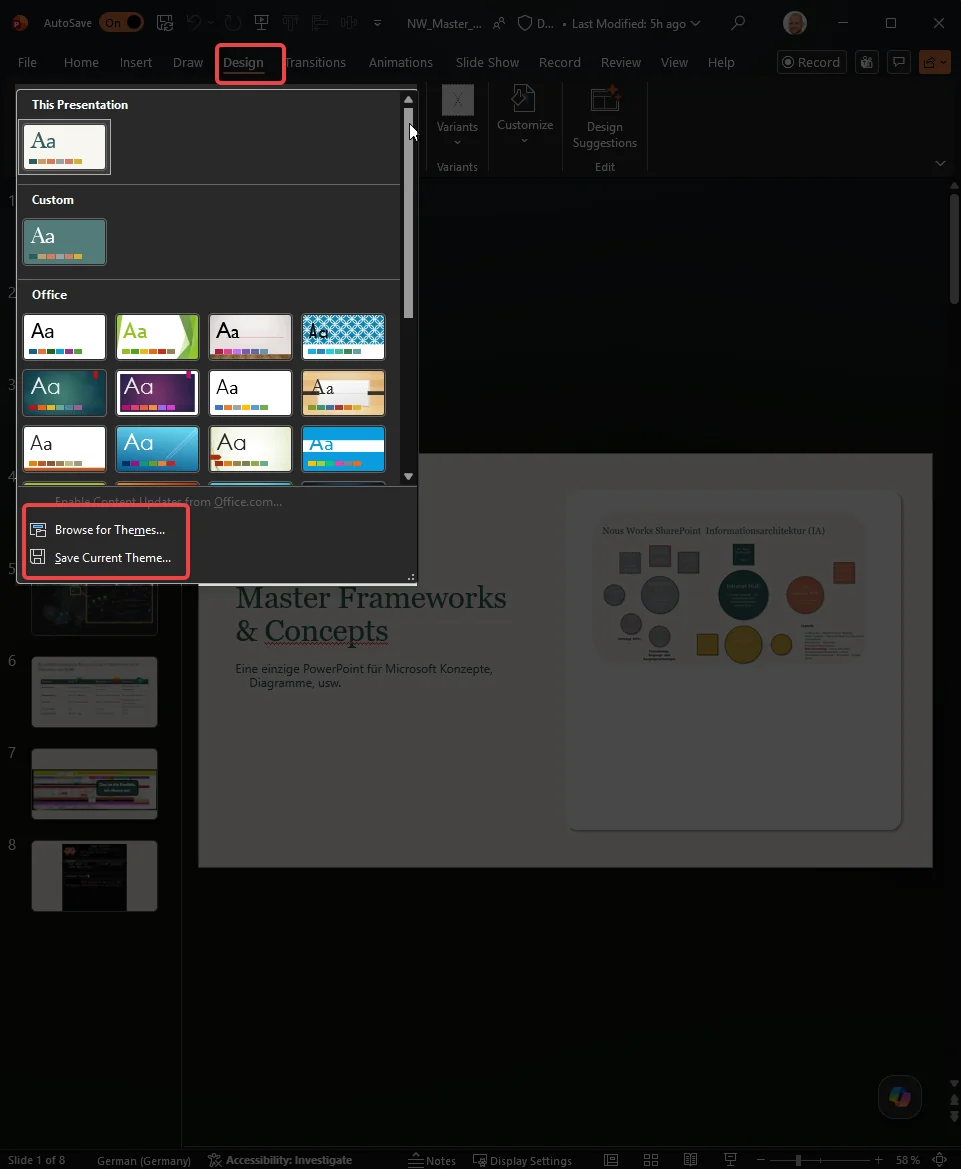
Task: Toggle the Notes pane
Action: pyautogui.click(x=432, y=1160)
